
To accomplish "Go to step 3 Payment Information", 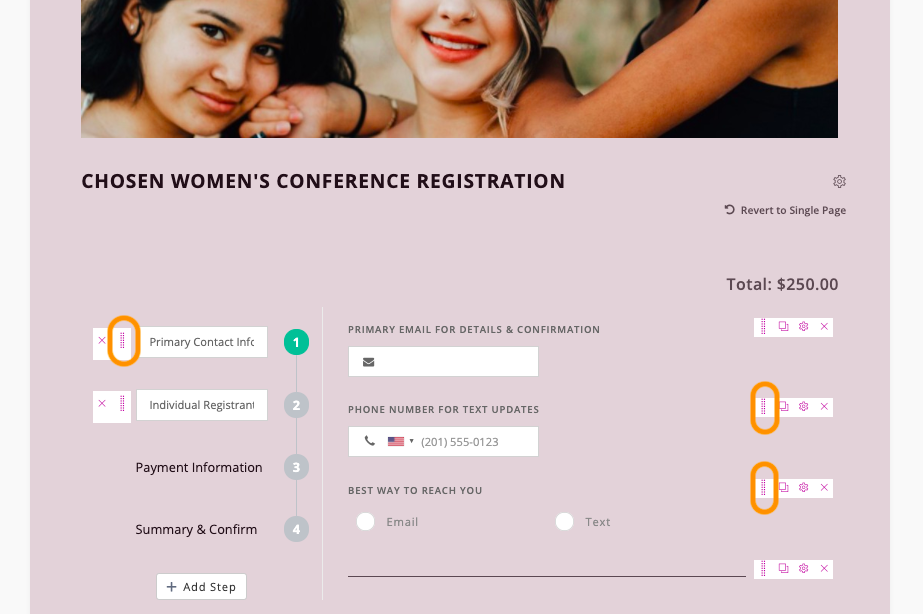I will 199,467.
